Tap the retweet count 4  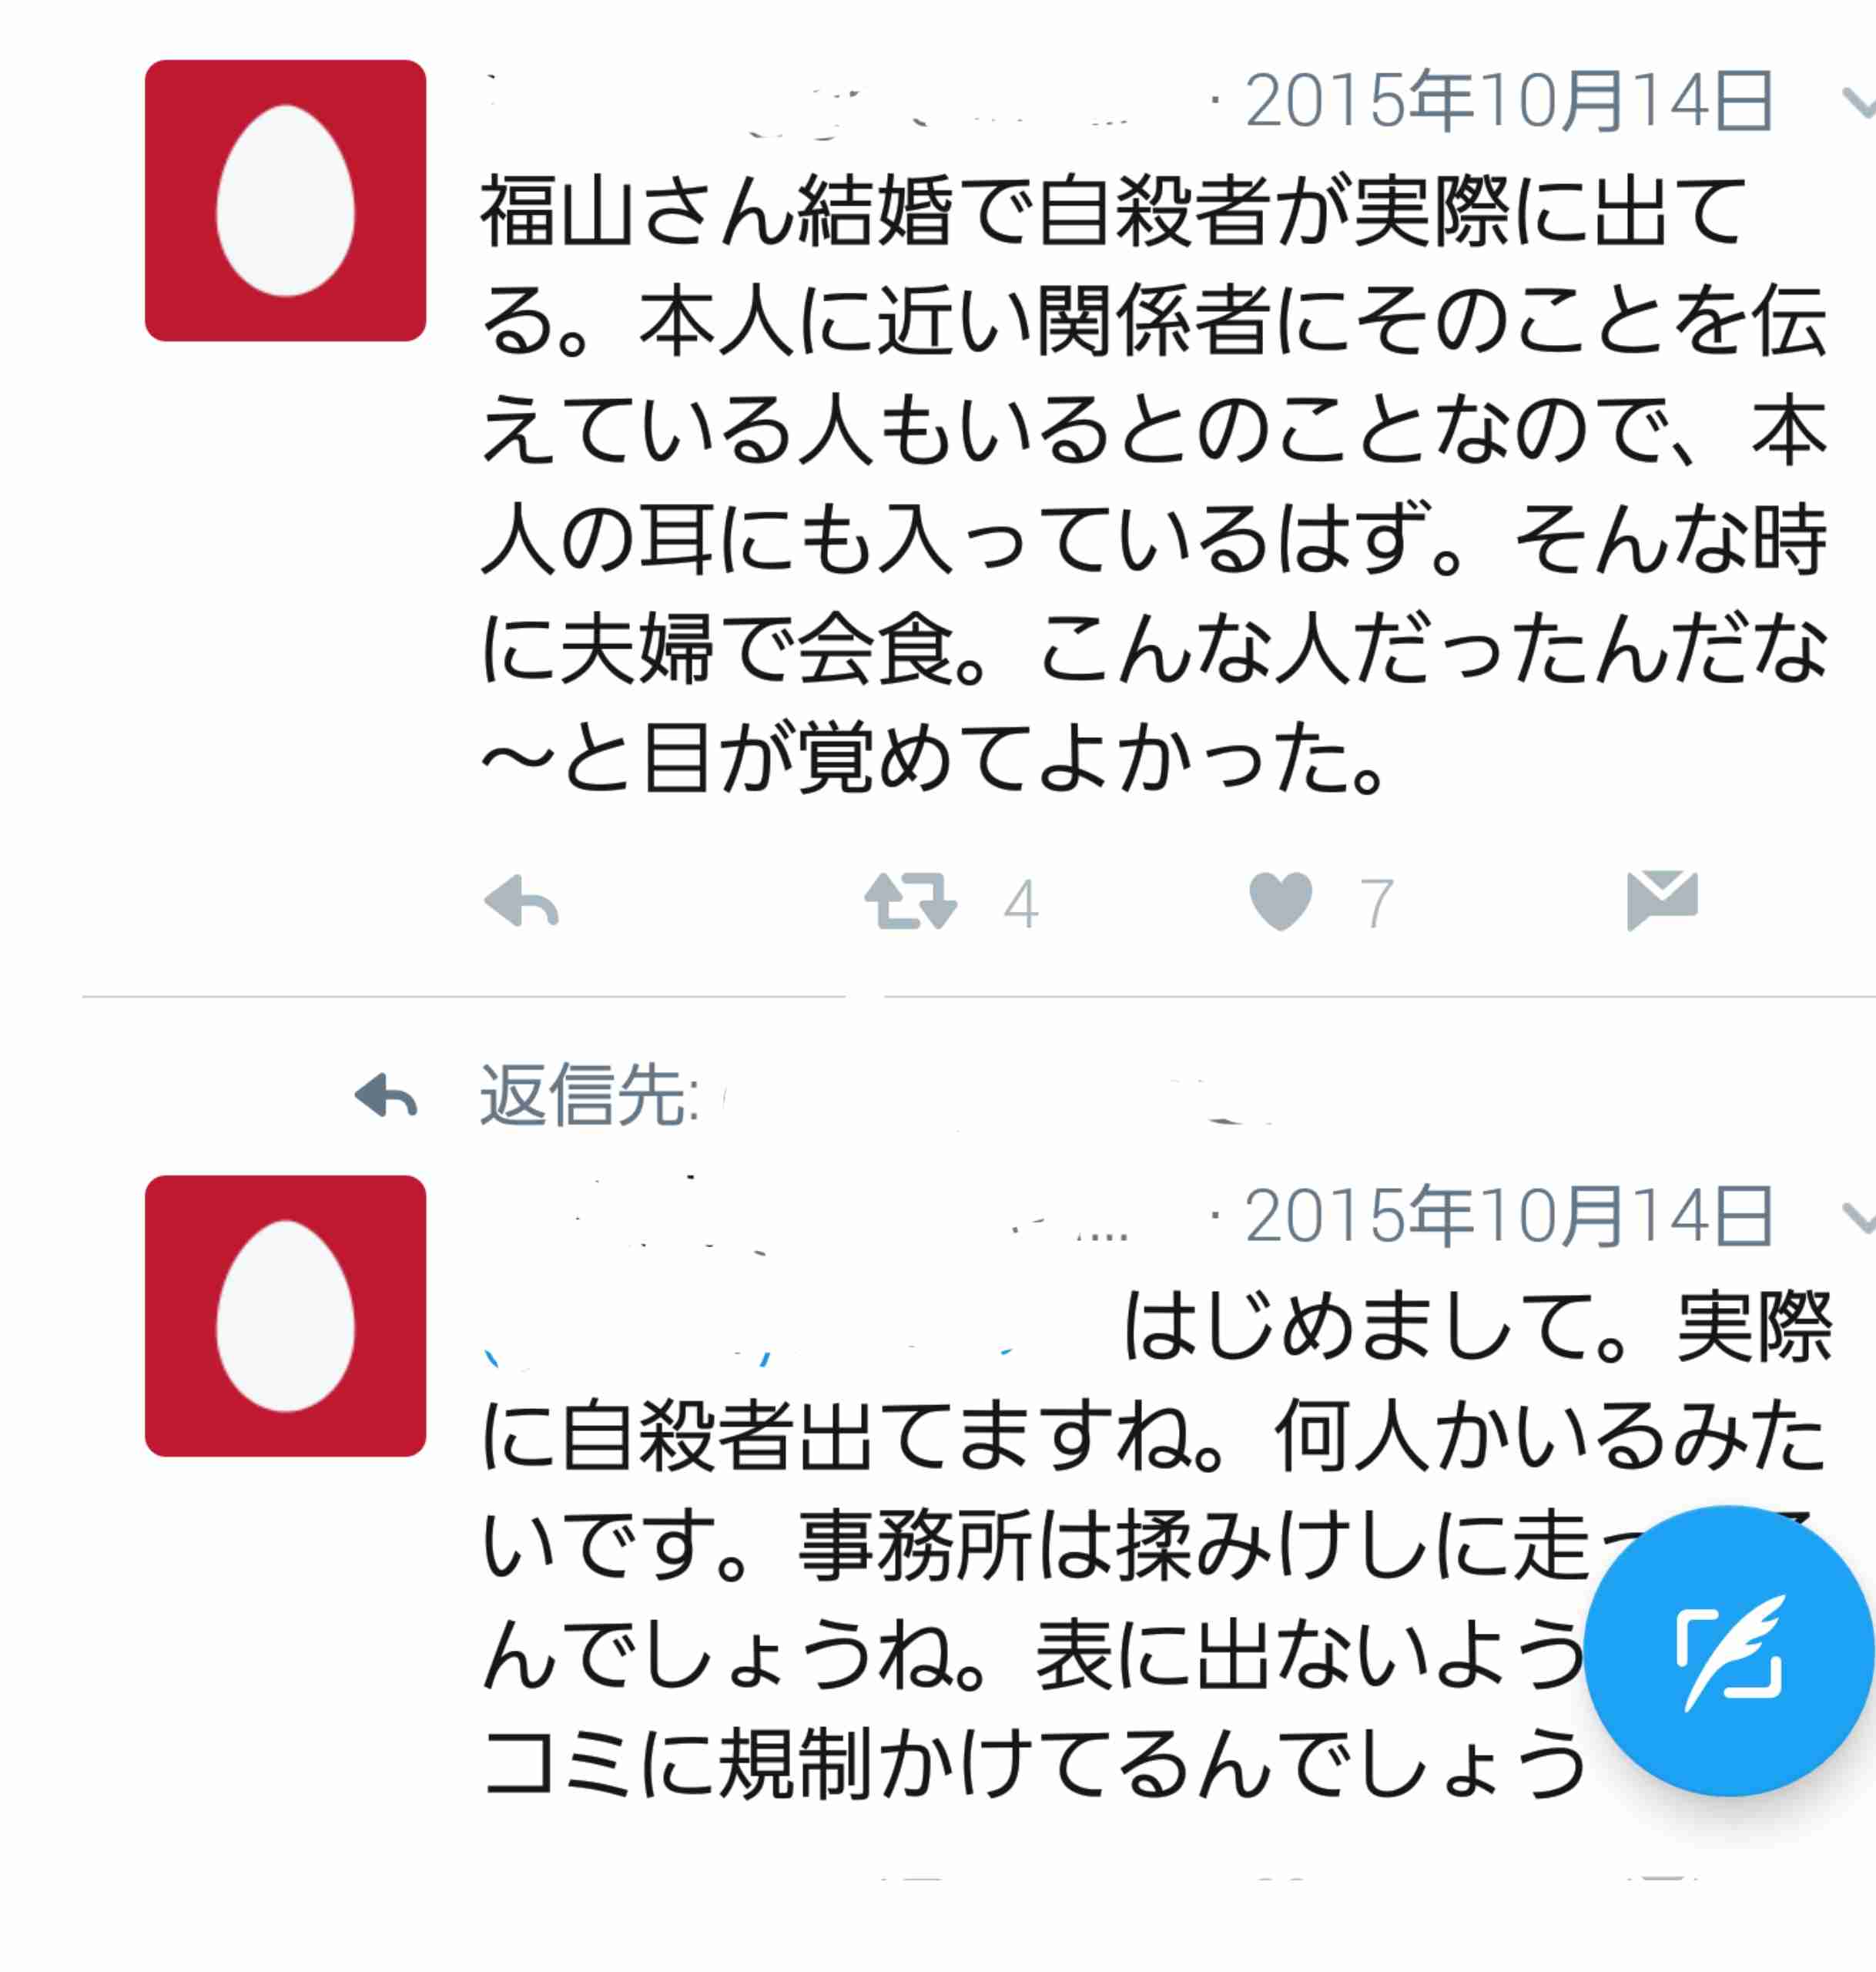point(1021,904)
